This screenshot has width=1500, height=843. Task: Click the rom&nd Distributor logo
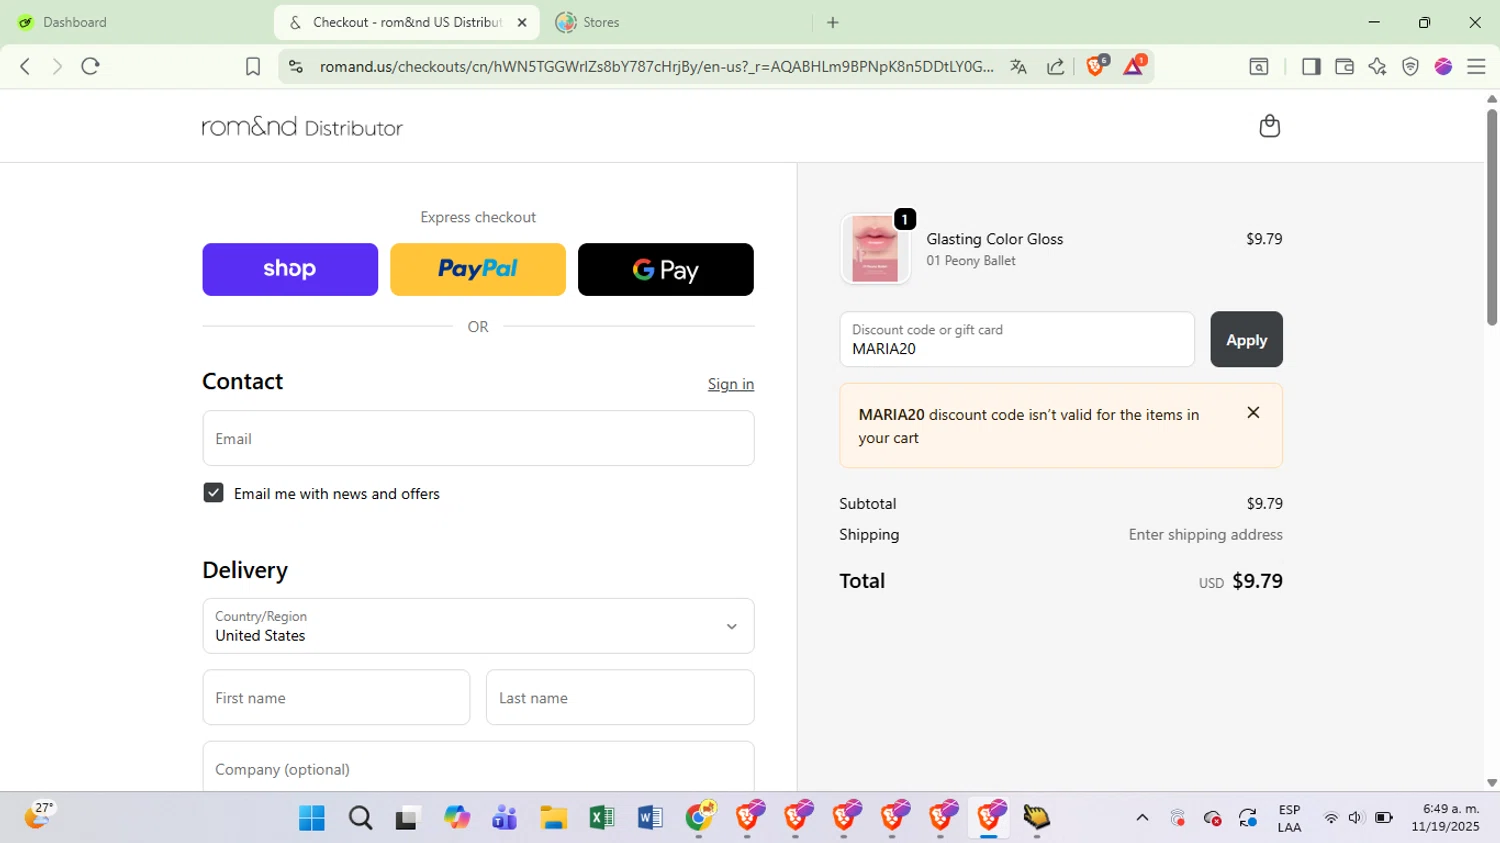tap(302, 127)
